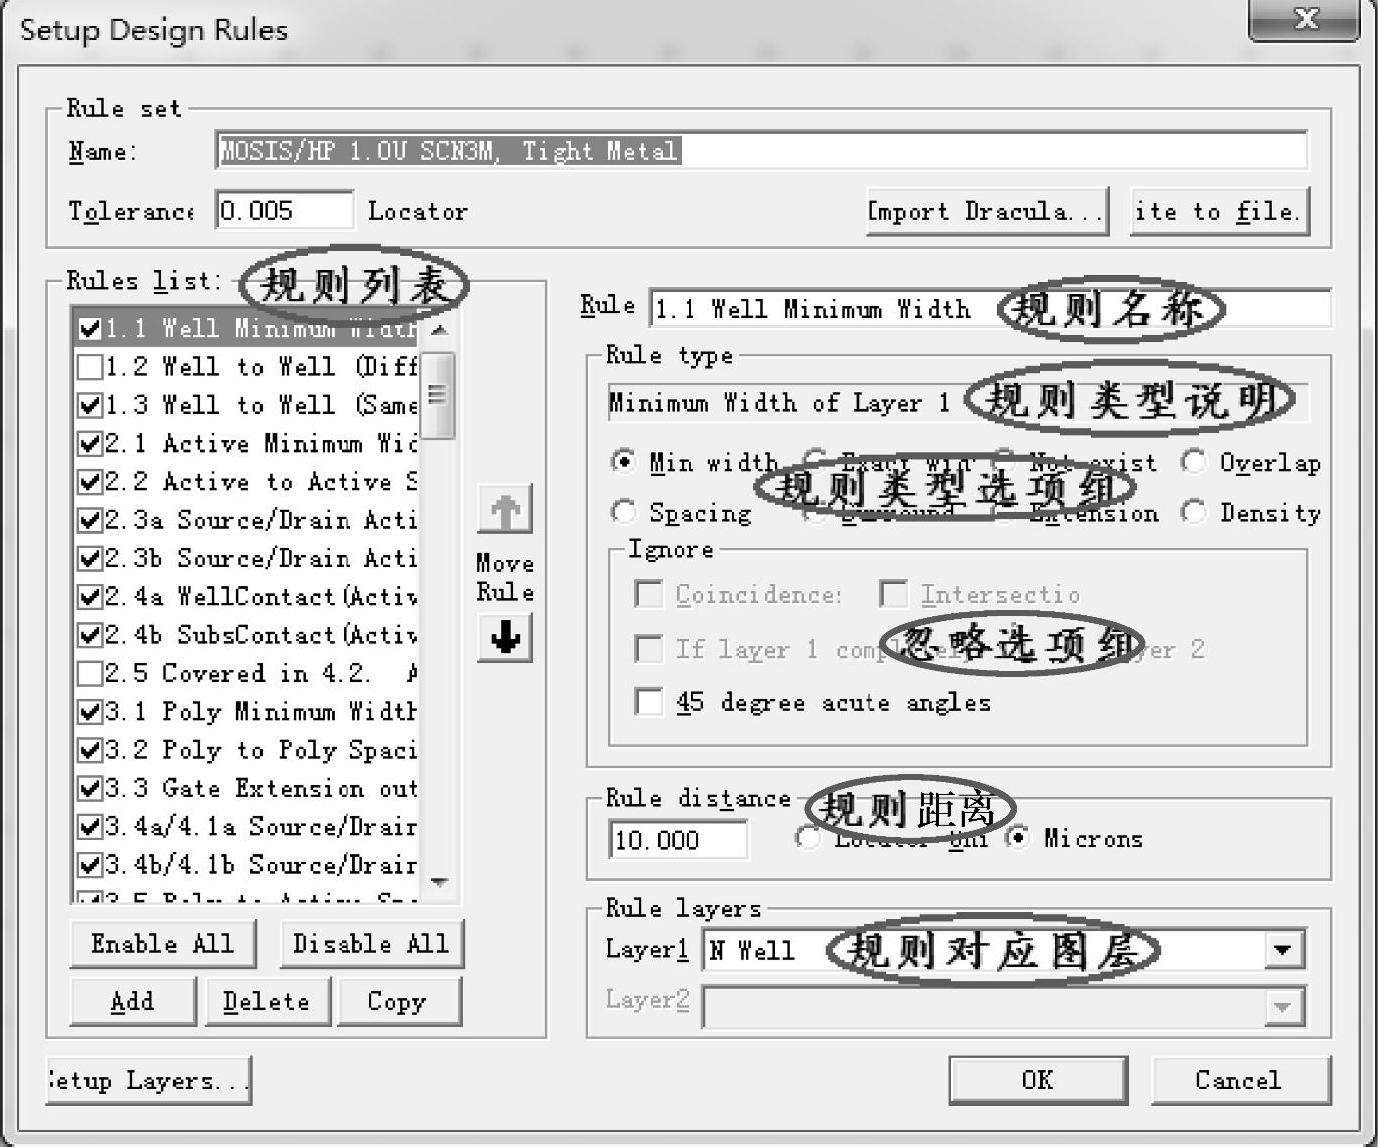The width and height of the screenshot is (1378, 1147).
Task: Close the Setup Design Rules dialog
Action: [1304, 19]
